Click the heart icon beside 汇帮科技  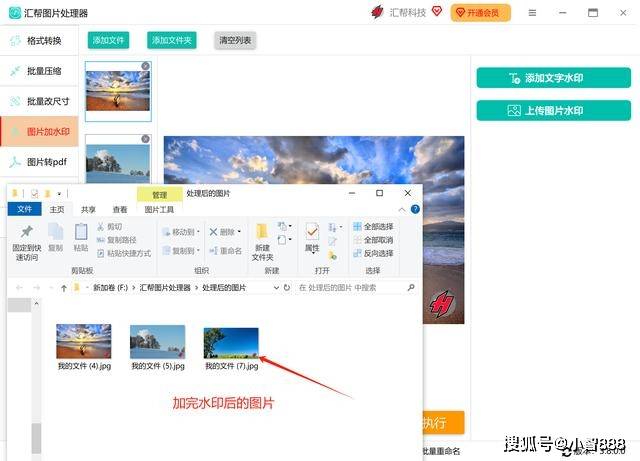click(437, 11)
